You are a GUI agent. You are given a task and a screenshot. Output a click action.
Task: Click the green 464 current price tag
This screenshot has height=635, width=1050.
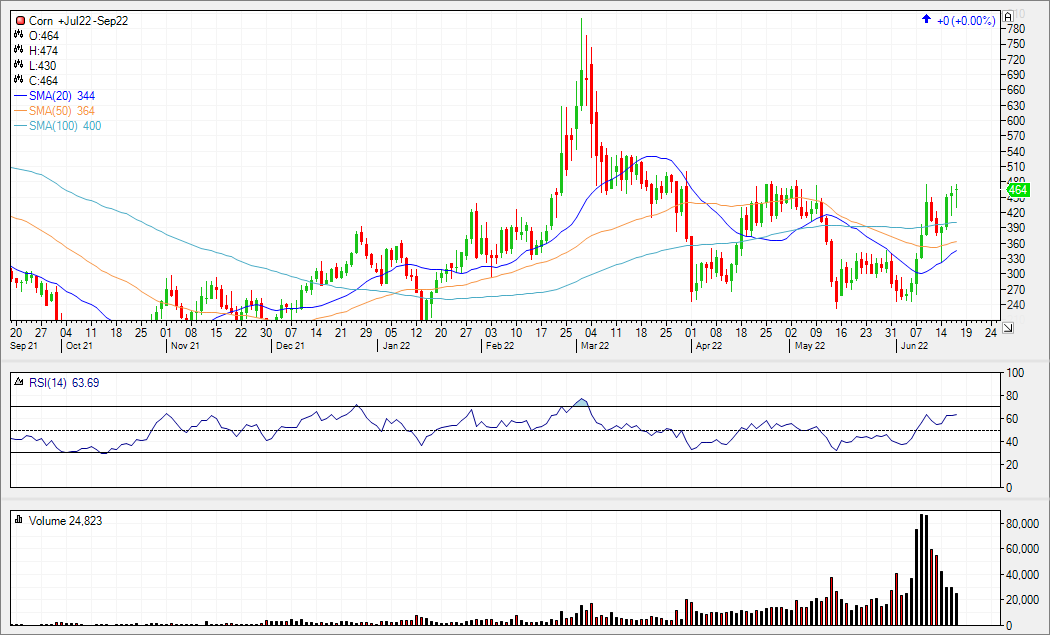click(1018, 190)
